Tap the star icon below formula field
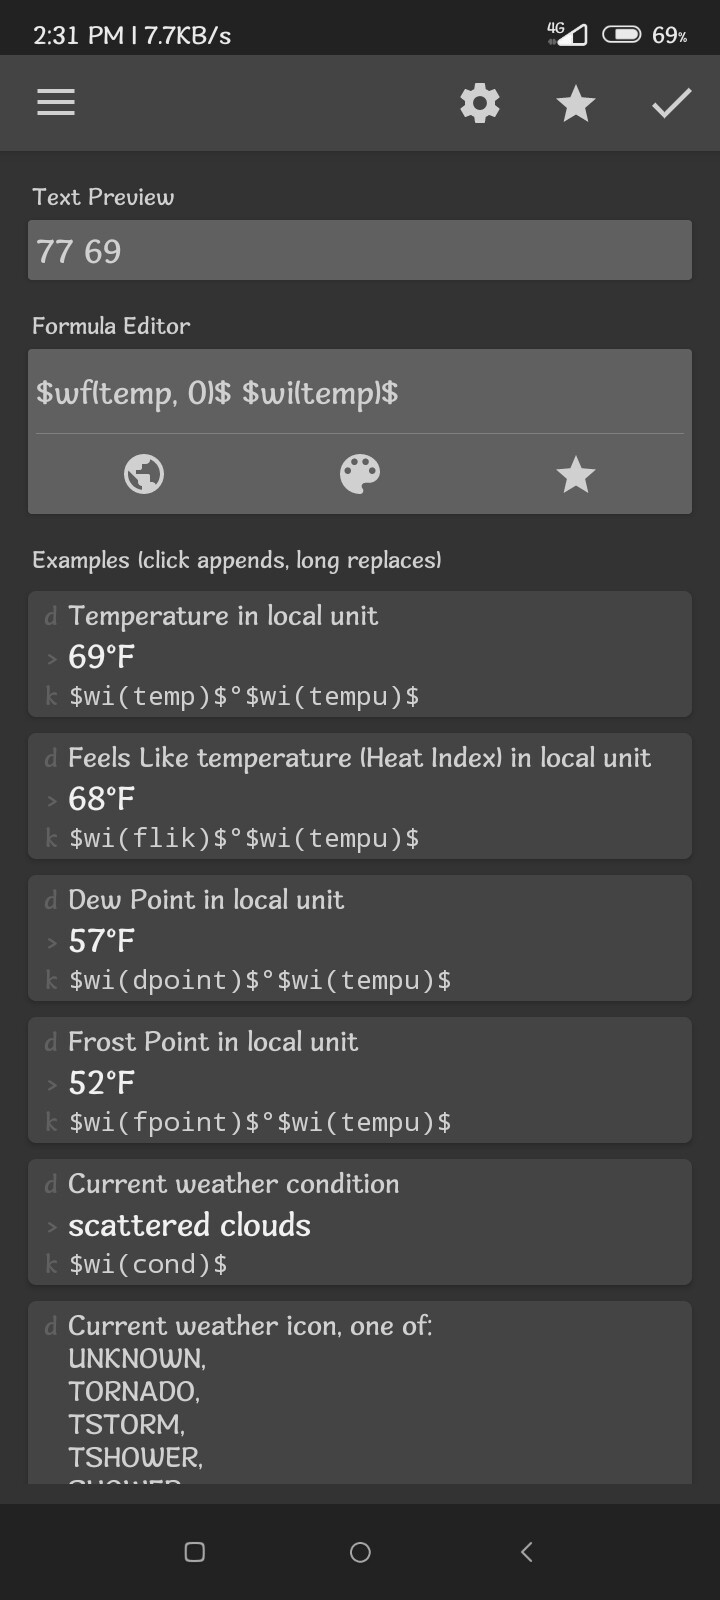The height and width of the screenshot is (1600, 720). (576, 474)
